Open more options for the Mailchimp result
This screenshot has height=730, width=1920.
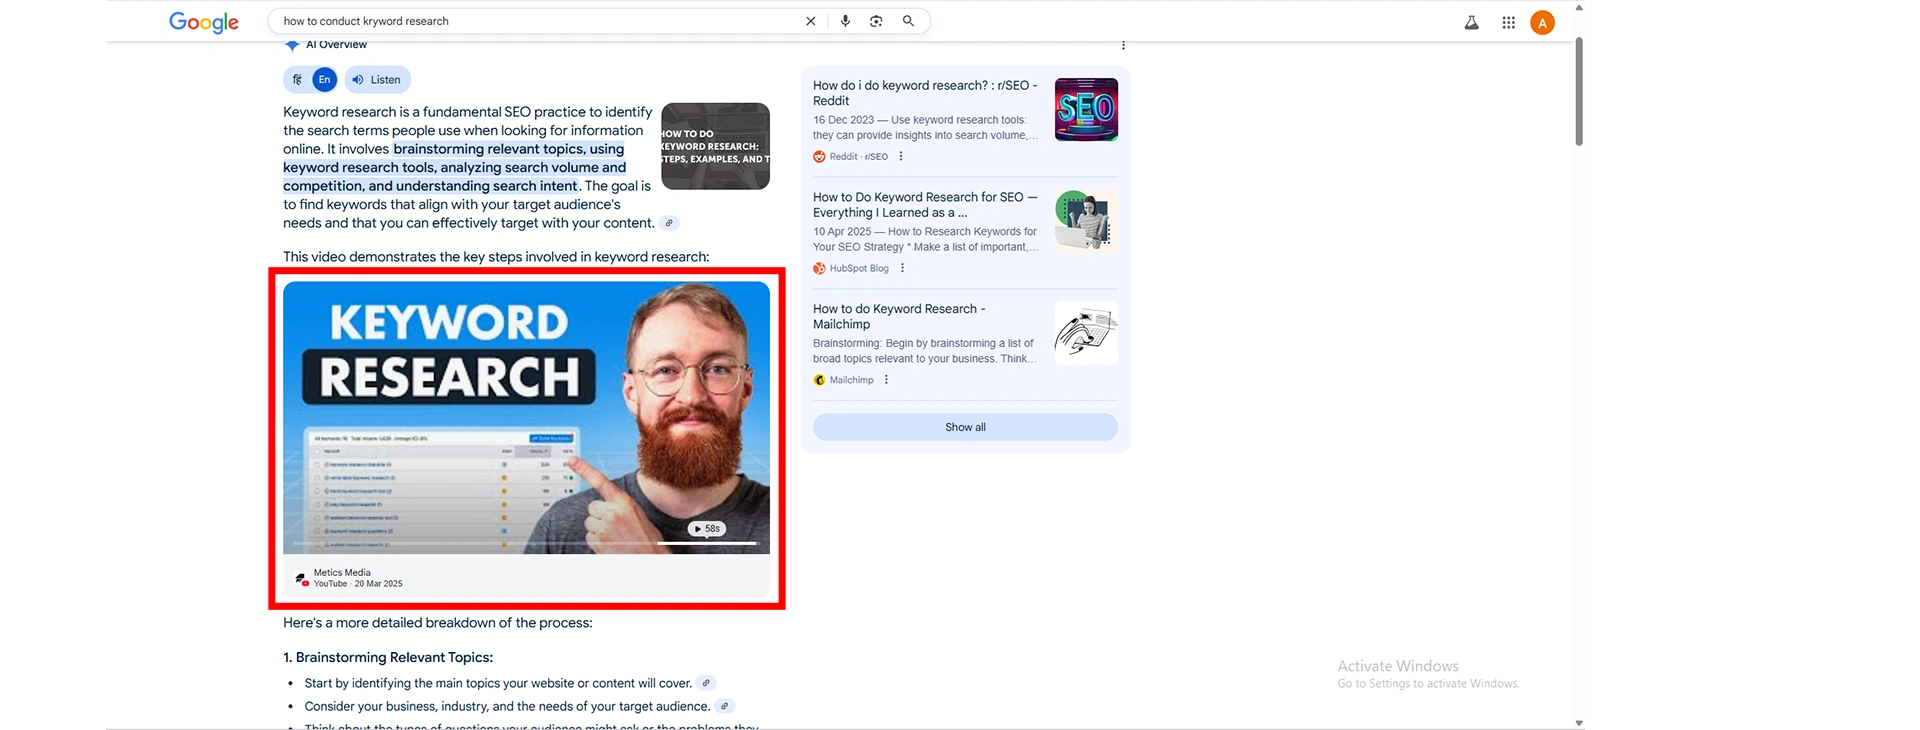pos(886,380)
